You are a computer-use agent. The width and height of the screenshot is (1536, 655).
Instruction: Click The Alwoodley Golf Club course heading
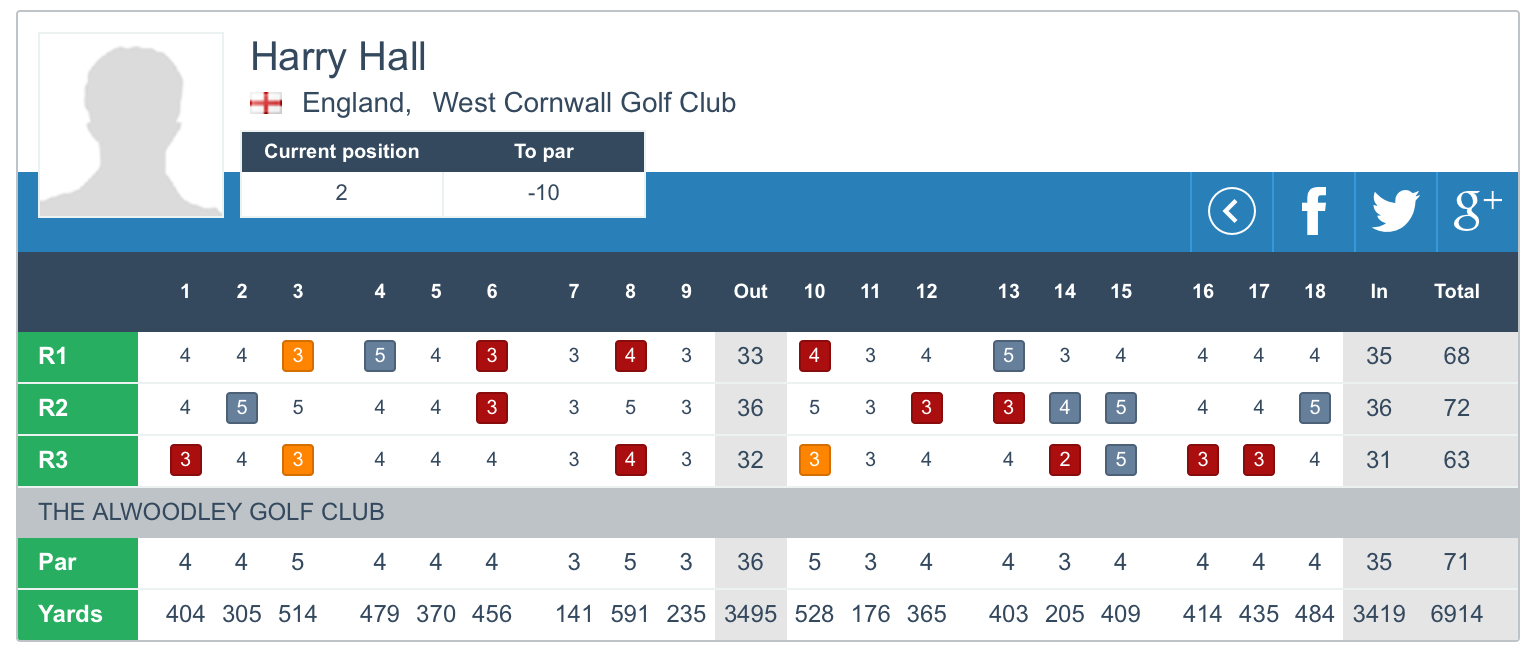(211, 512)
